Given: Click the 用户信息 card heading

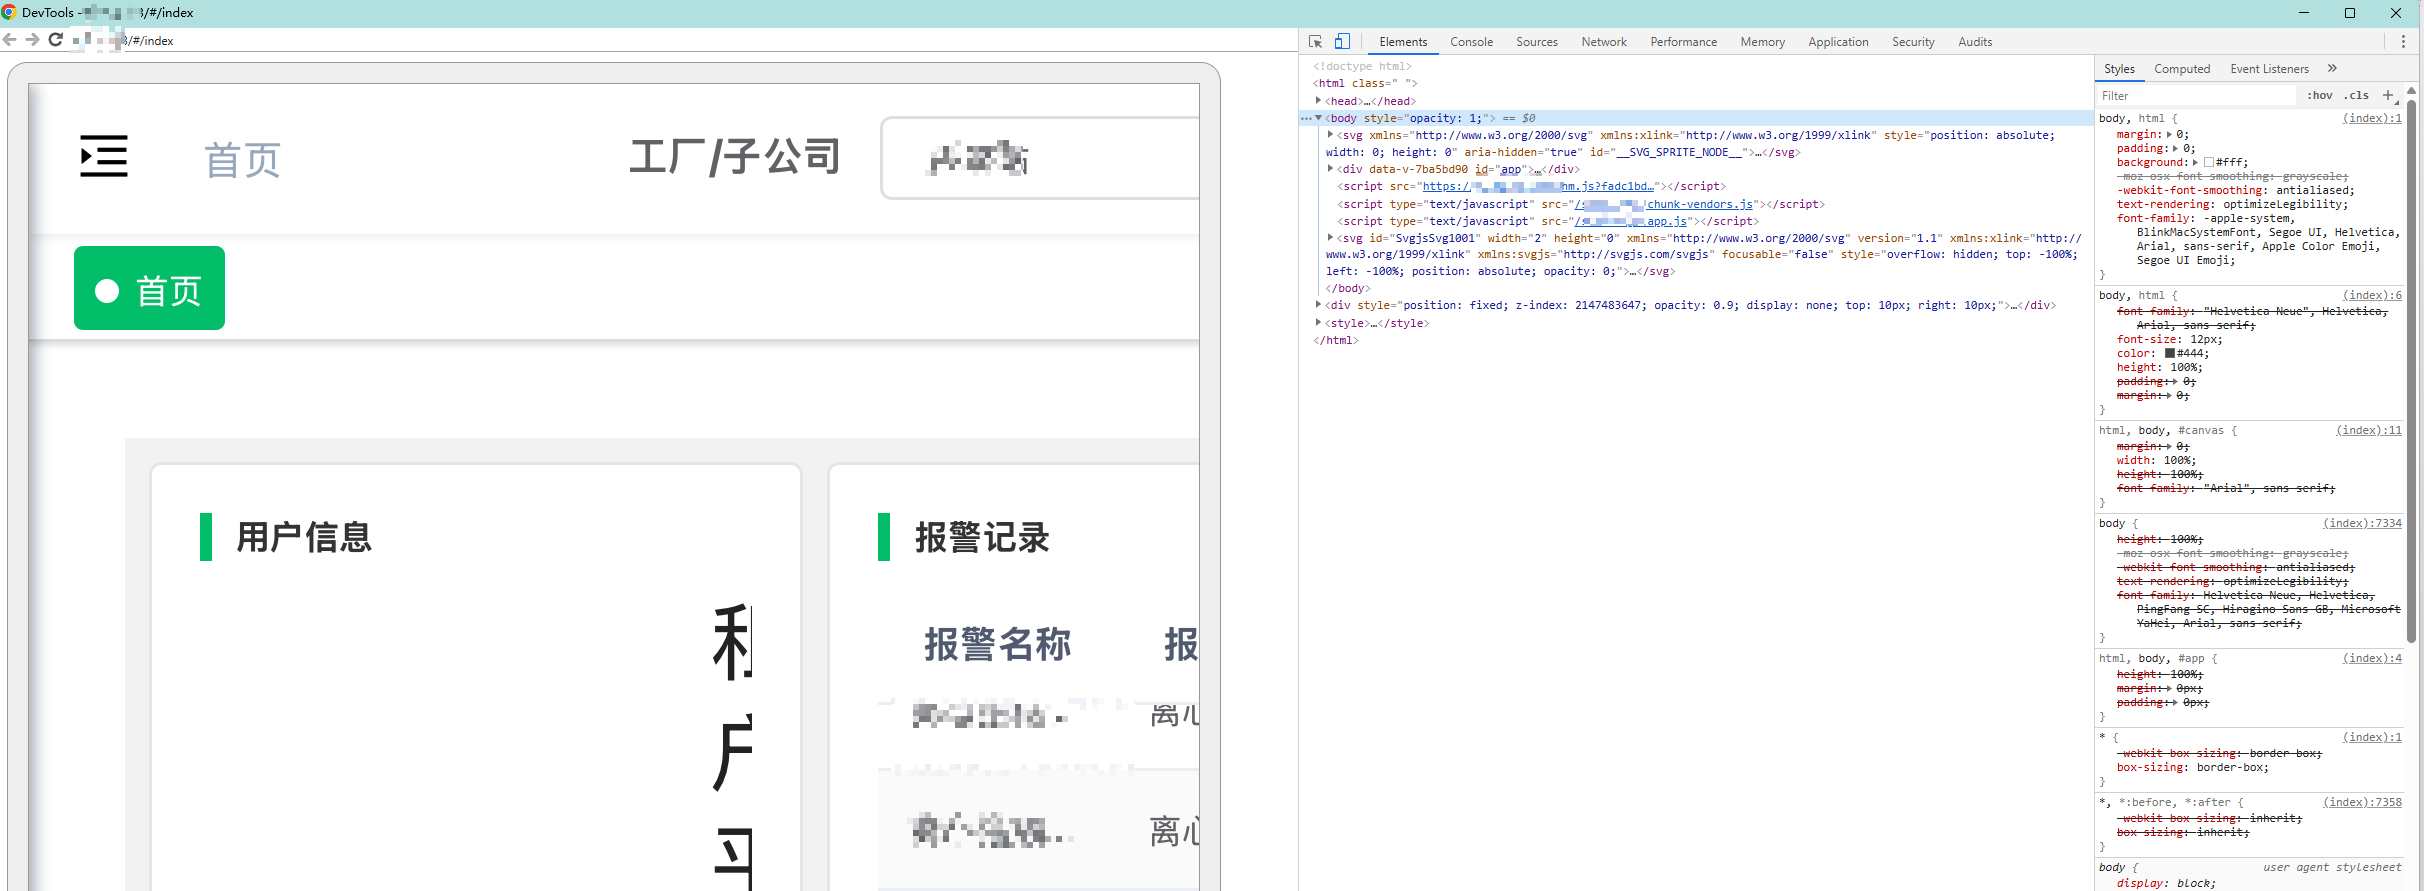Looking at the screenshot, I should coord(304,537).
